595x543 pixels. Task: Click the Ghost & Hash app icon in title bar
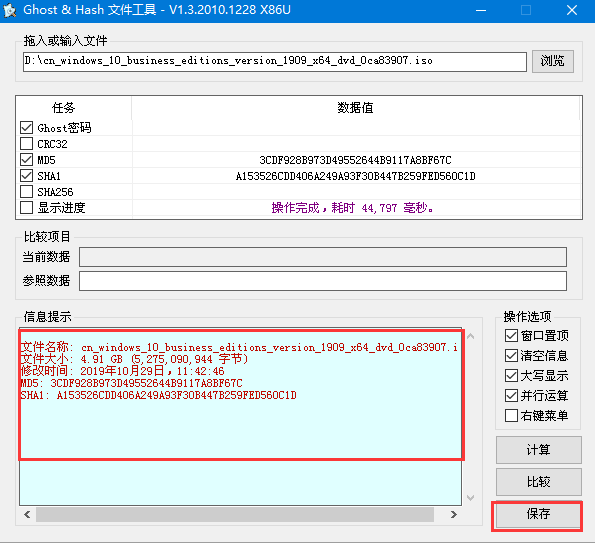tap(9, 10)
